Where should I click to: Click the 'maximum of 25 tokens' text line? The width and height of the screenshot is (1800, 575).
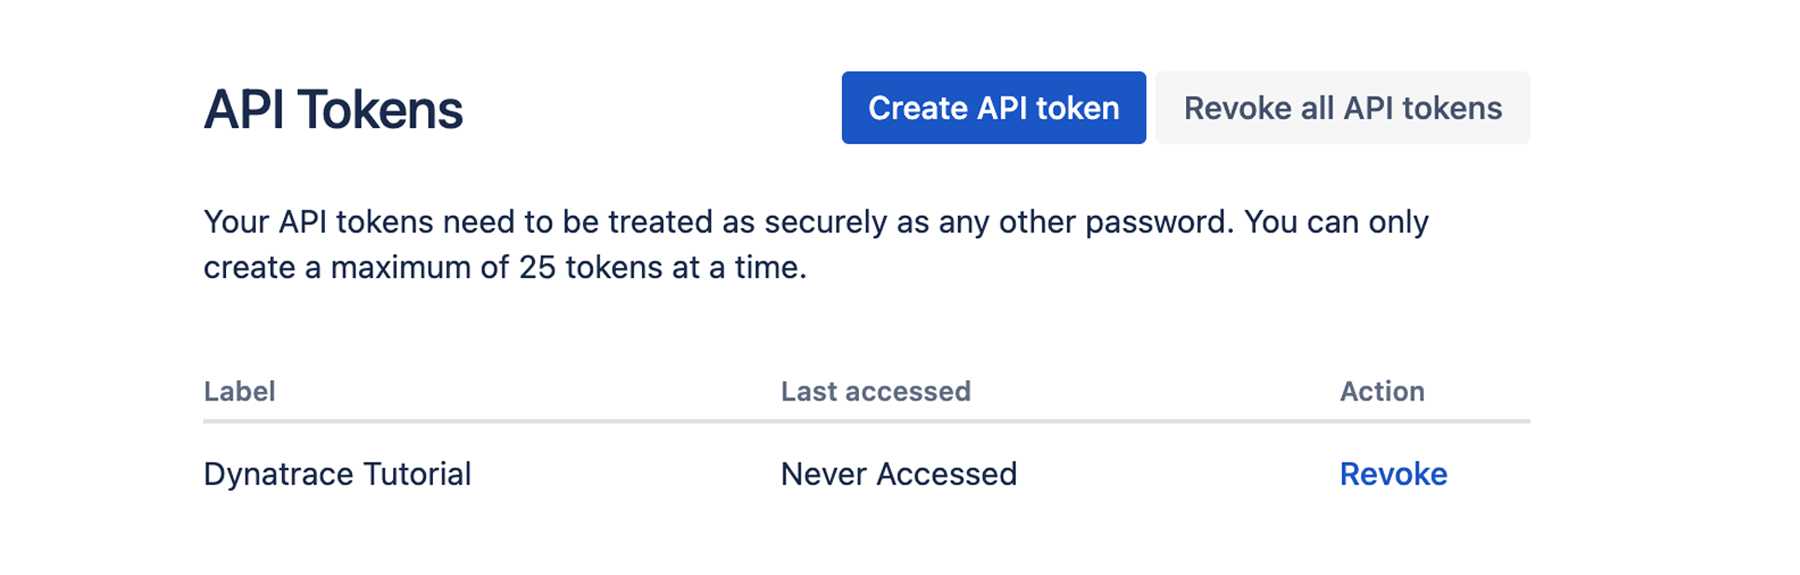[504, 268]
